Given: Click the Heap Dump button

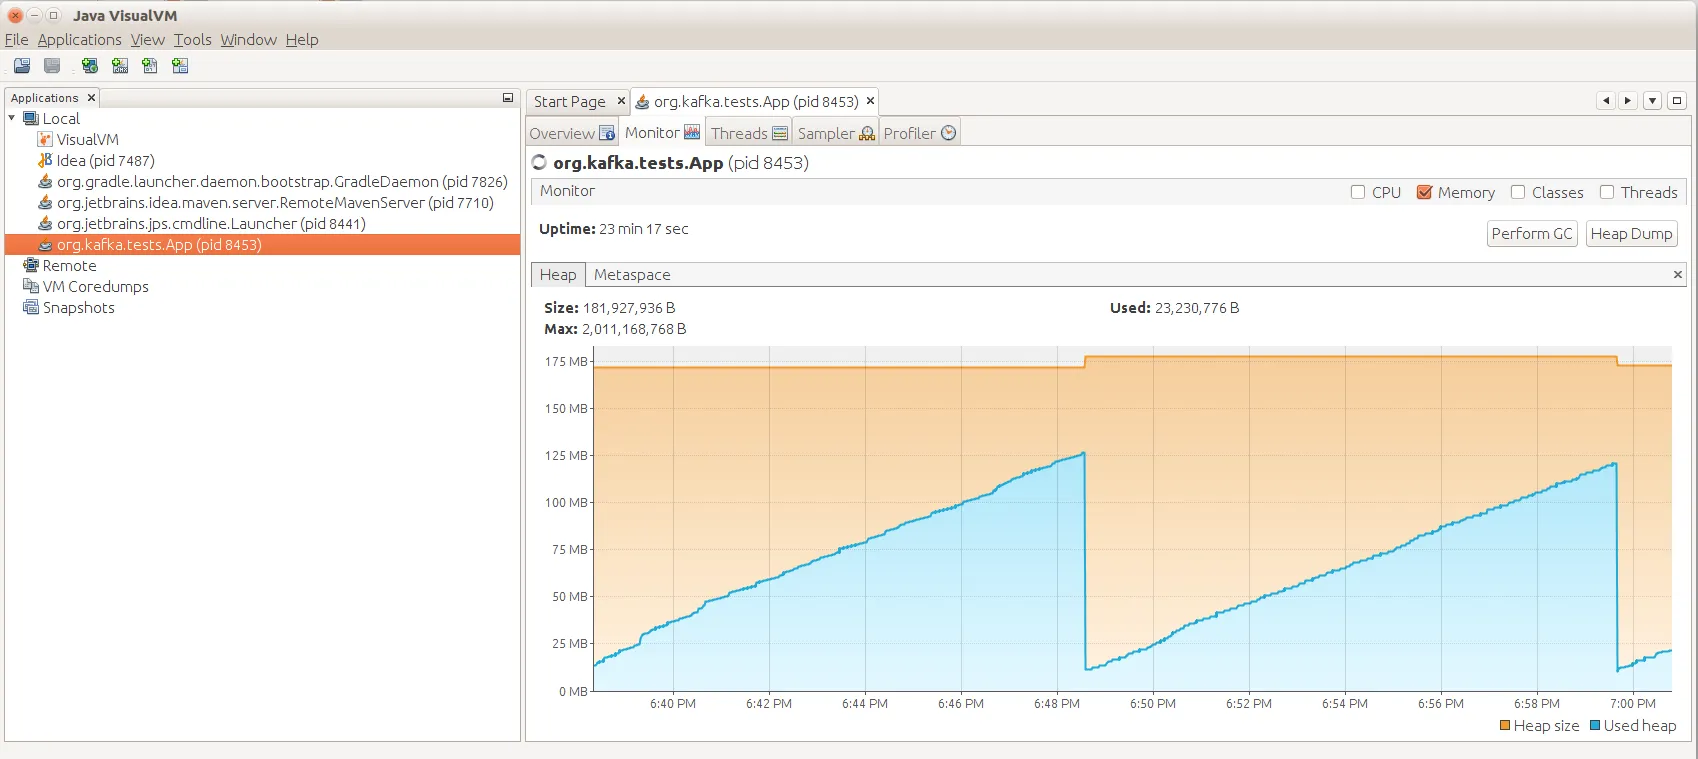Looking at the screenshot, I should click(1631, 234).
